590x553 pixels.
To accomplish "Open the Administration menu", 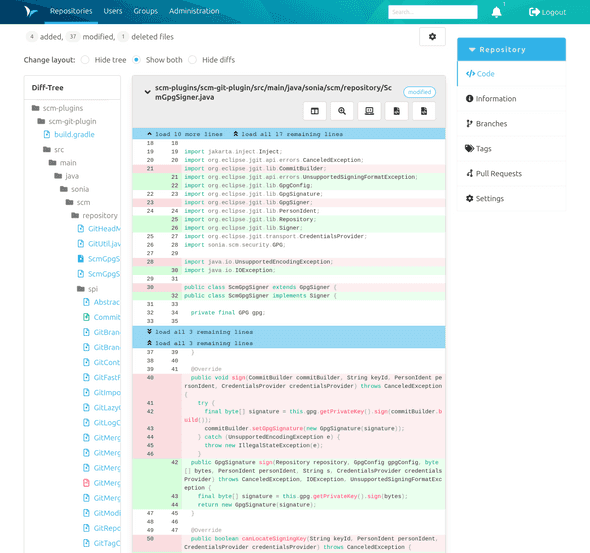I will pos(194,11).
